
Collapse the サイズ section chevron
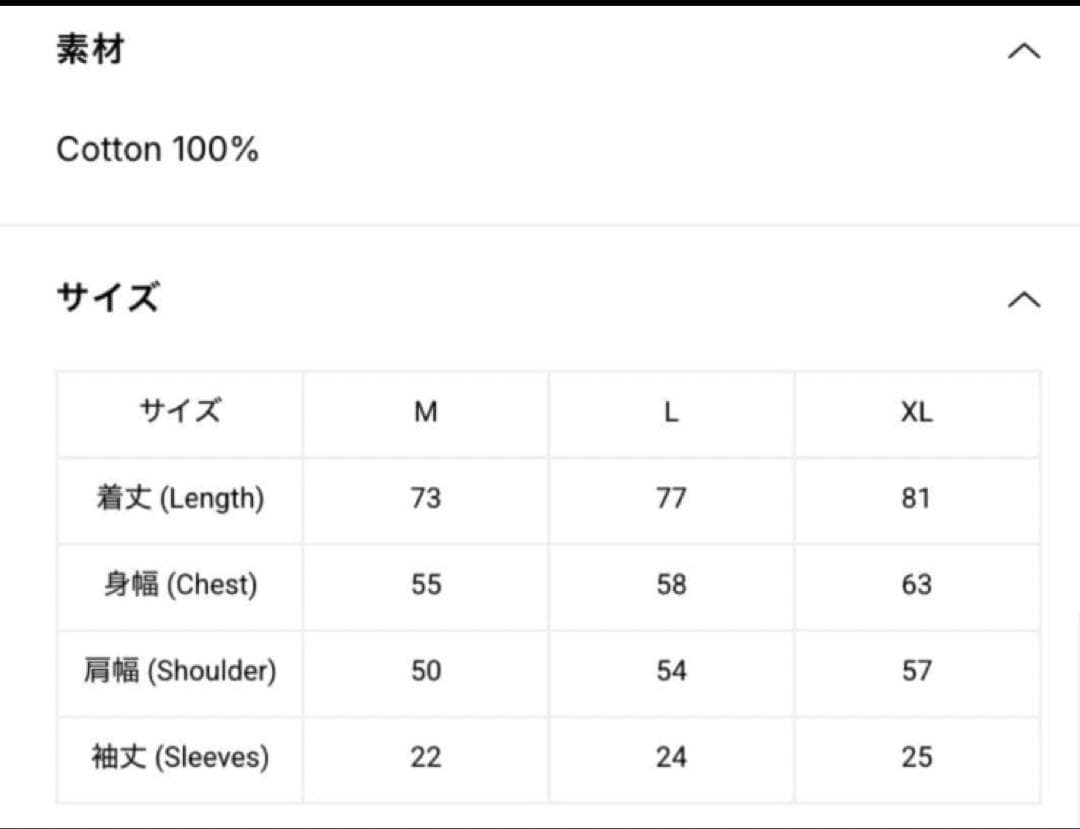(1023, 299)
